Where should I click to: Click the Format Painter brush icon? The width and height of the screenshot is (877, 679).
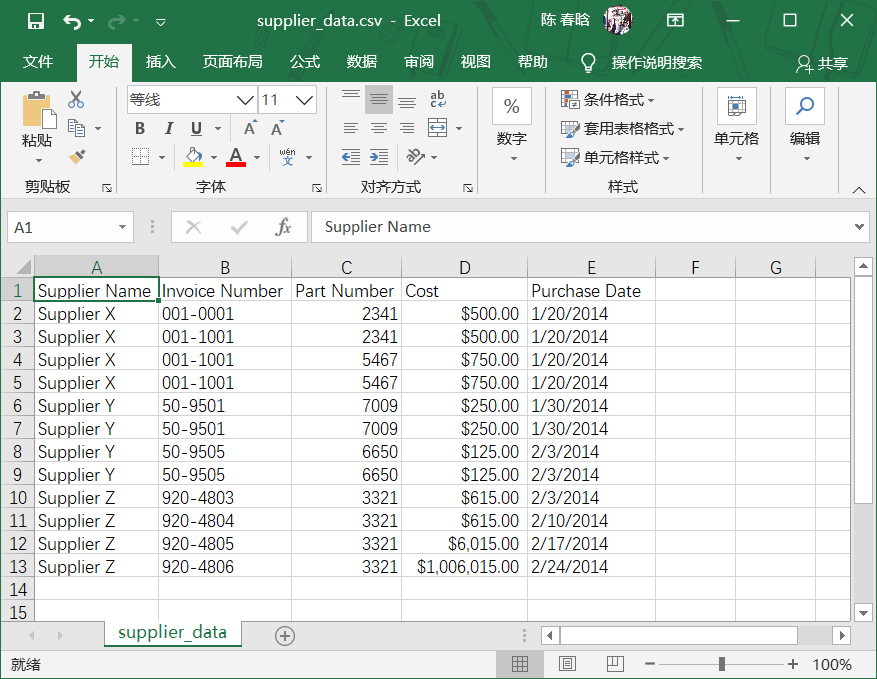coord(77,157)
